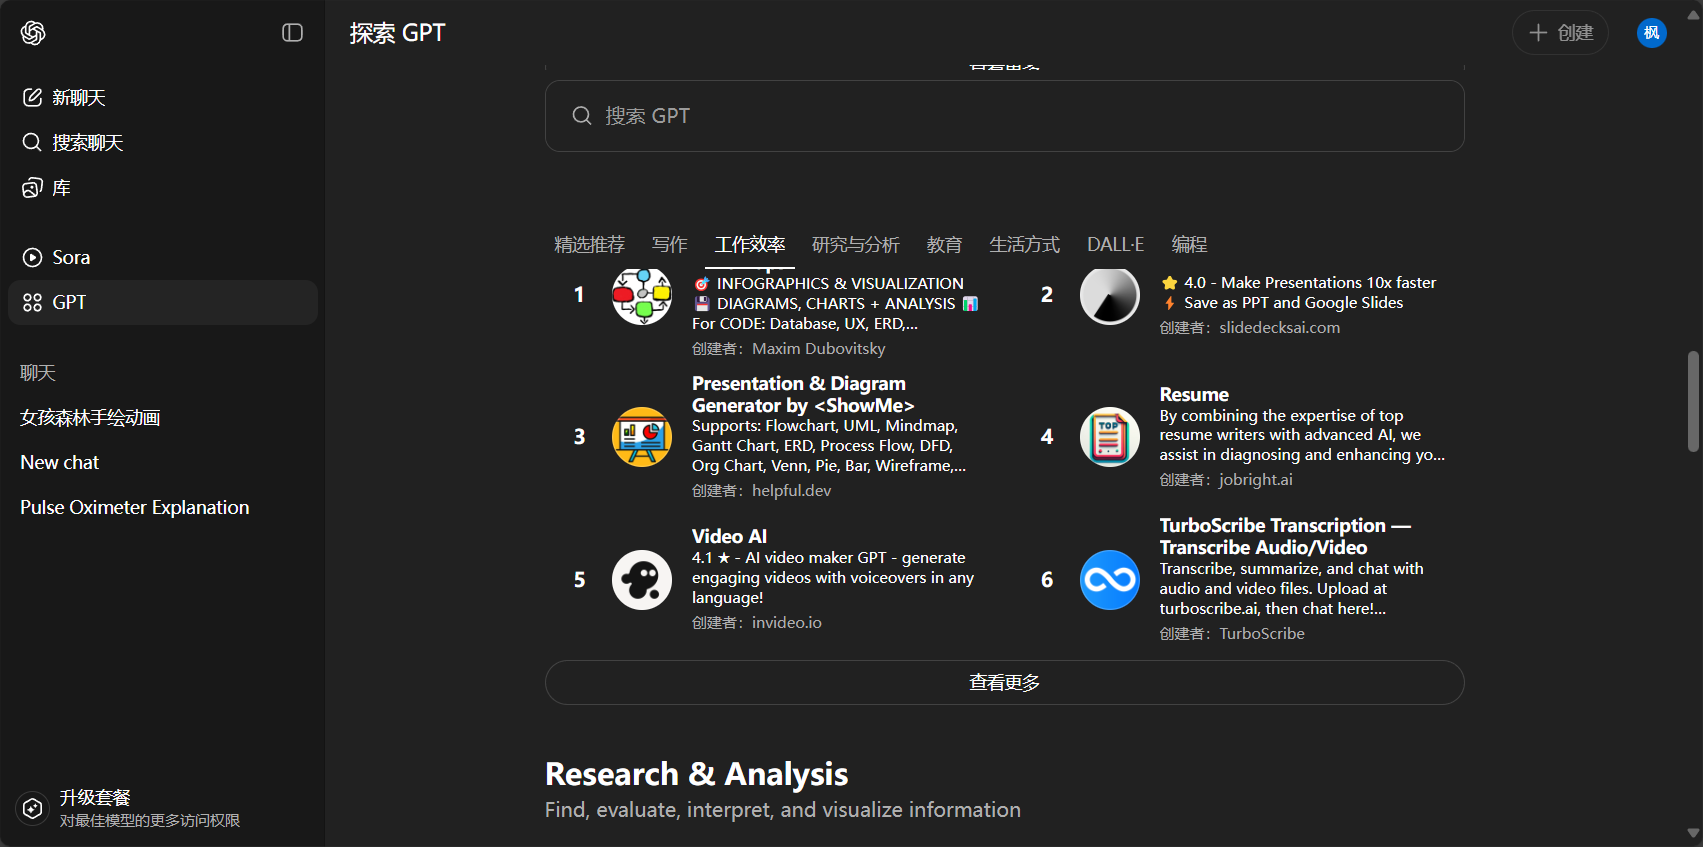Open the Infographics & Visualization GPT icon
Viewport: 1703px width, 847px height.
(x=642, y=295)
